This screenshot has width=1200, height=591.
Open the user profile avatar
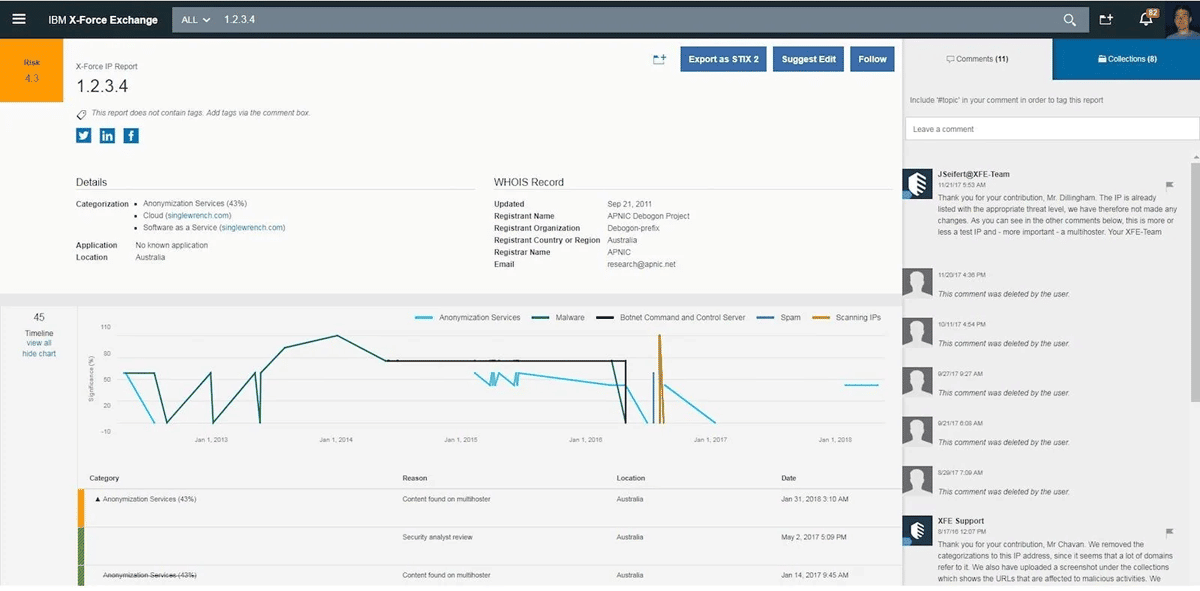tap(1181, 20)
